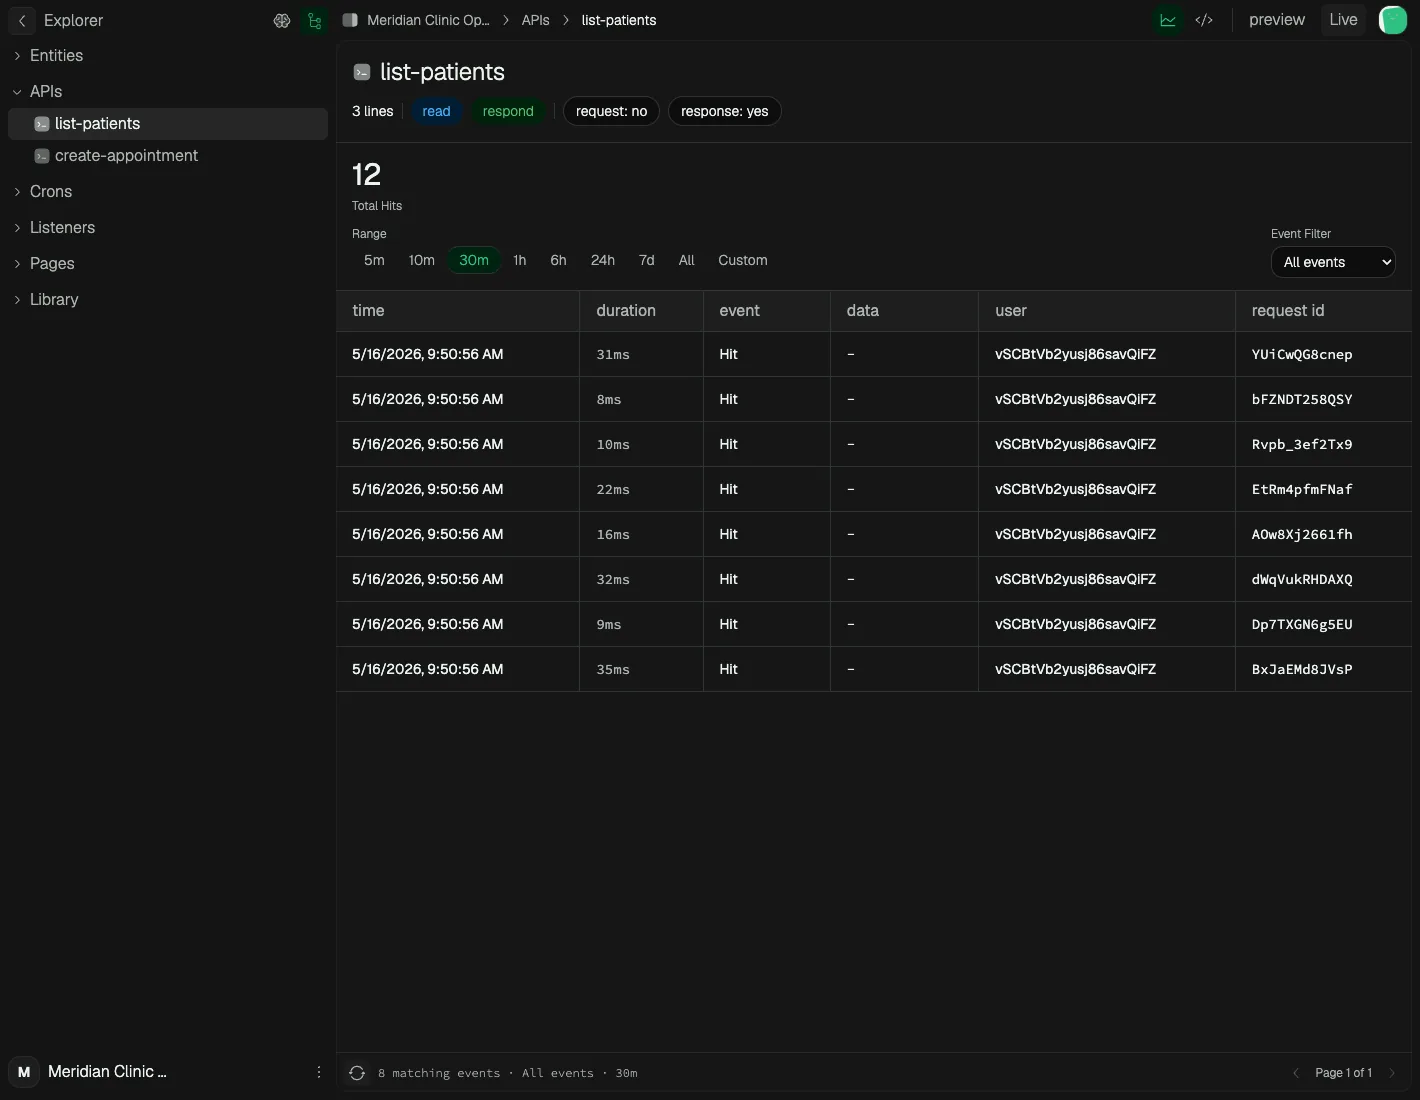Click the APIs breadcrumb link
The height and width of the screenshot is (1100, 1420).
[x=535, y=20]
